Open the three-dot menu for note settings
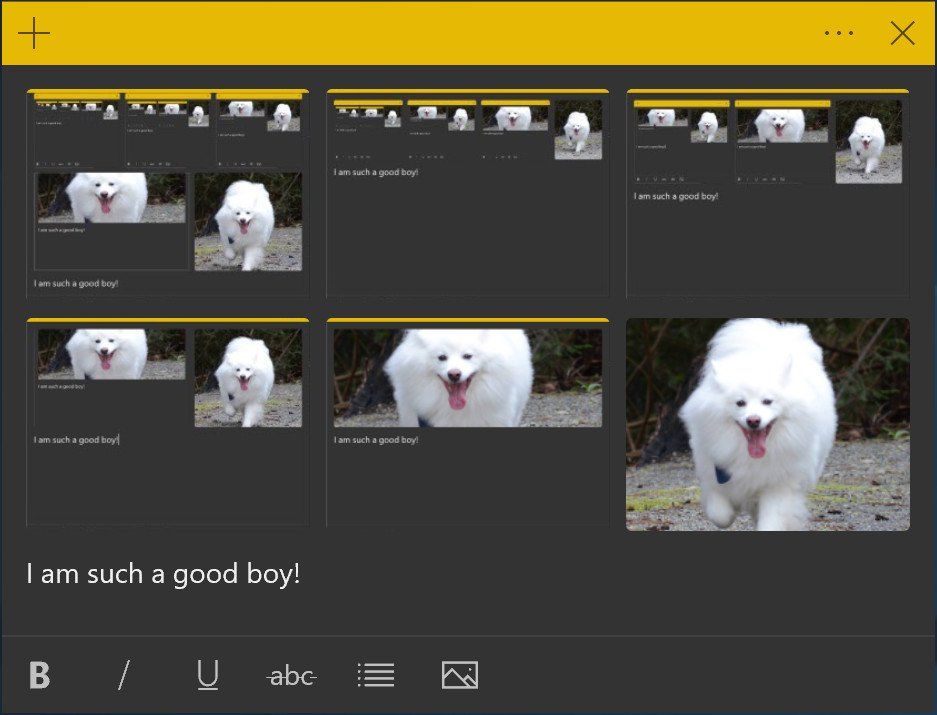 click(838, 32)
